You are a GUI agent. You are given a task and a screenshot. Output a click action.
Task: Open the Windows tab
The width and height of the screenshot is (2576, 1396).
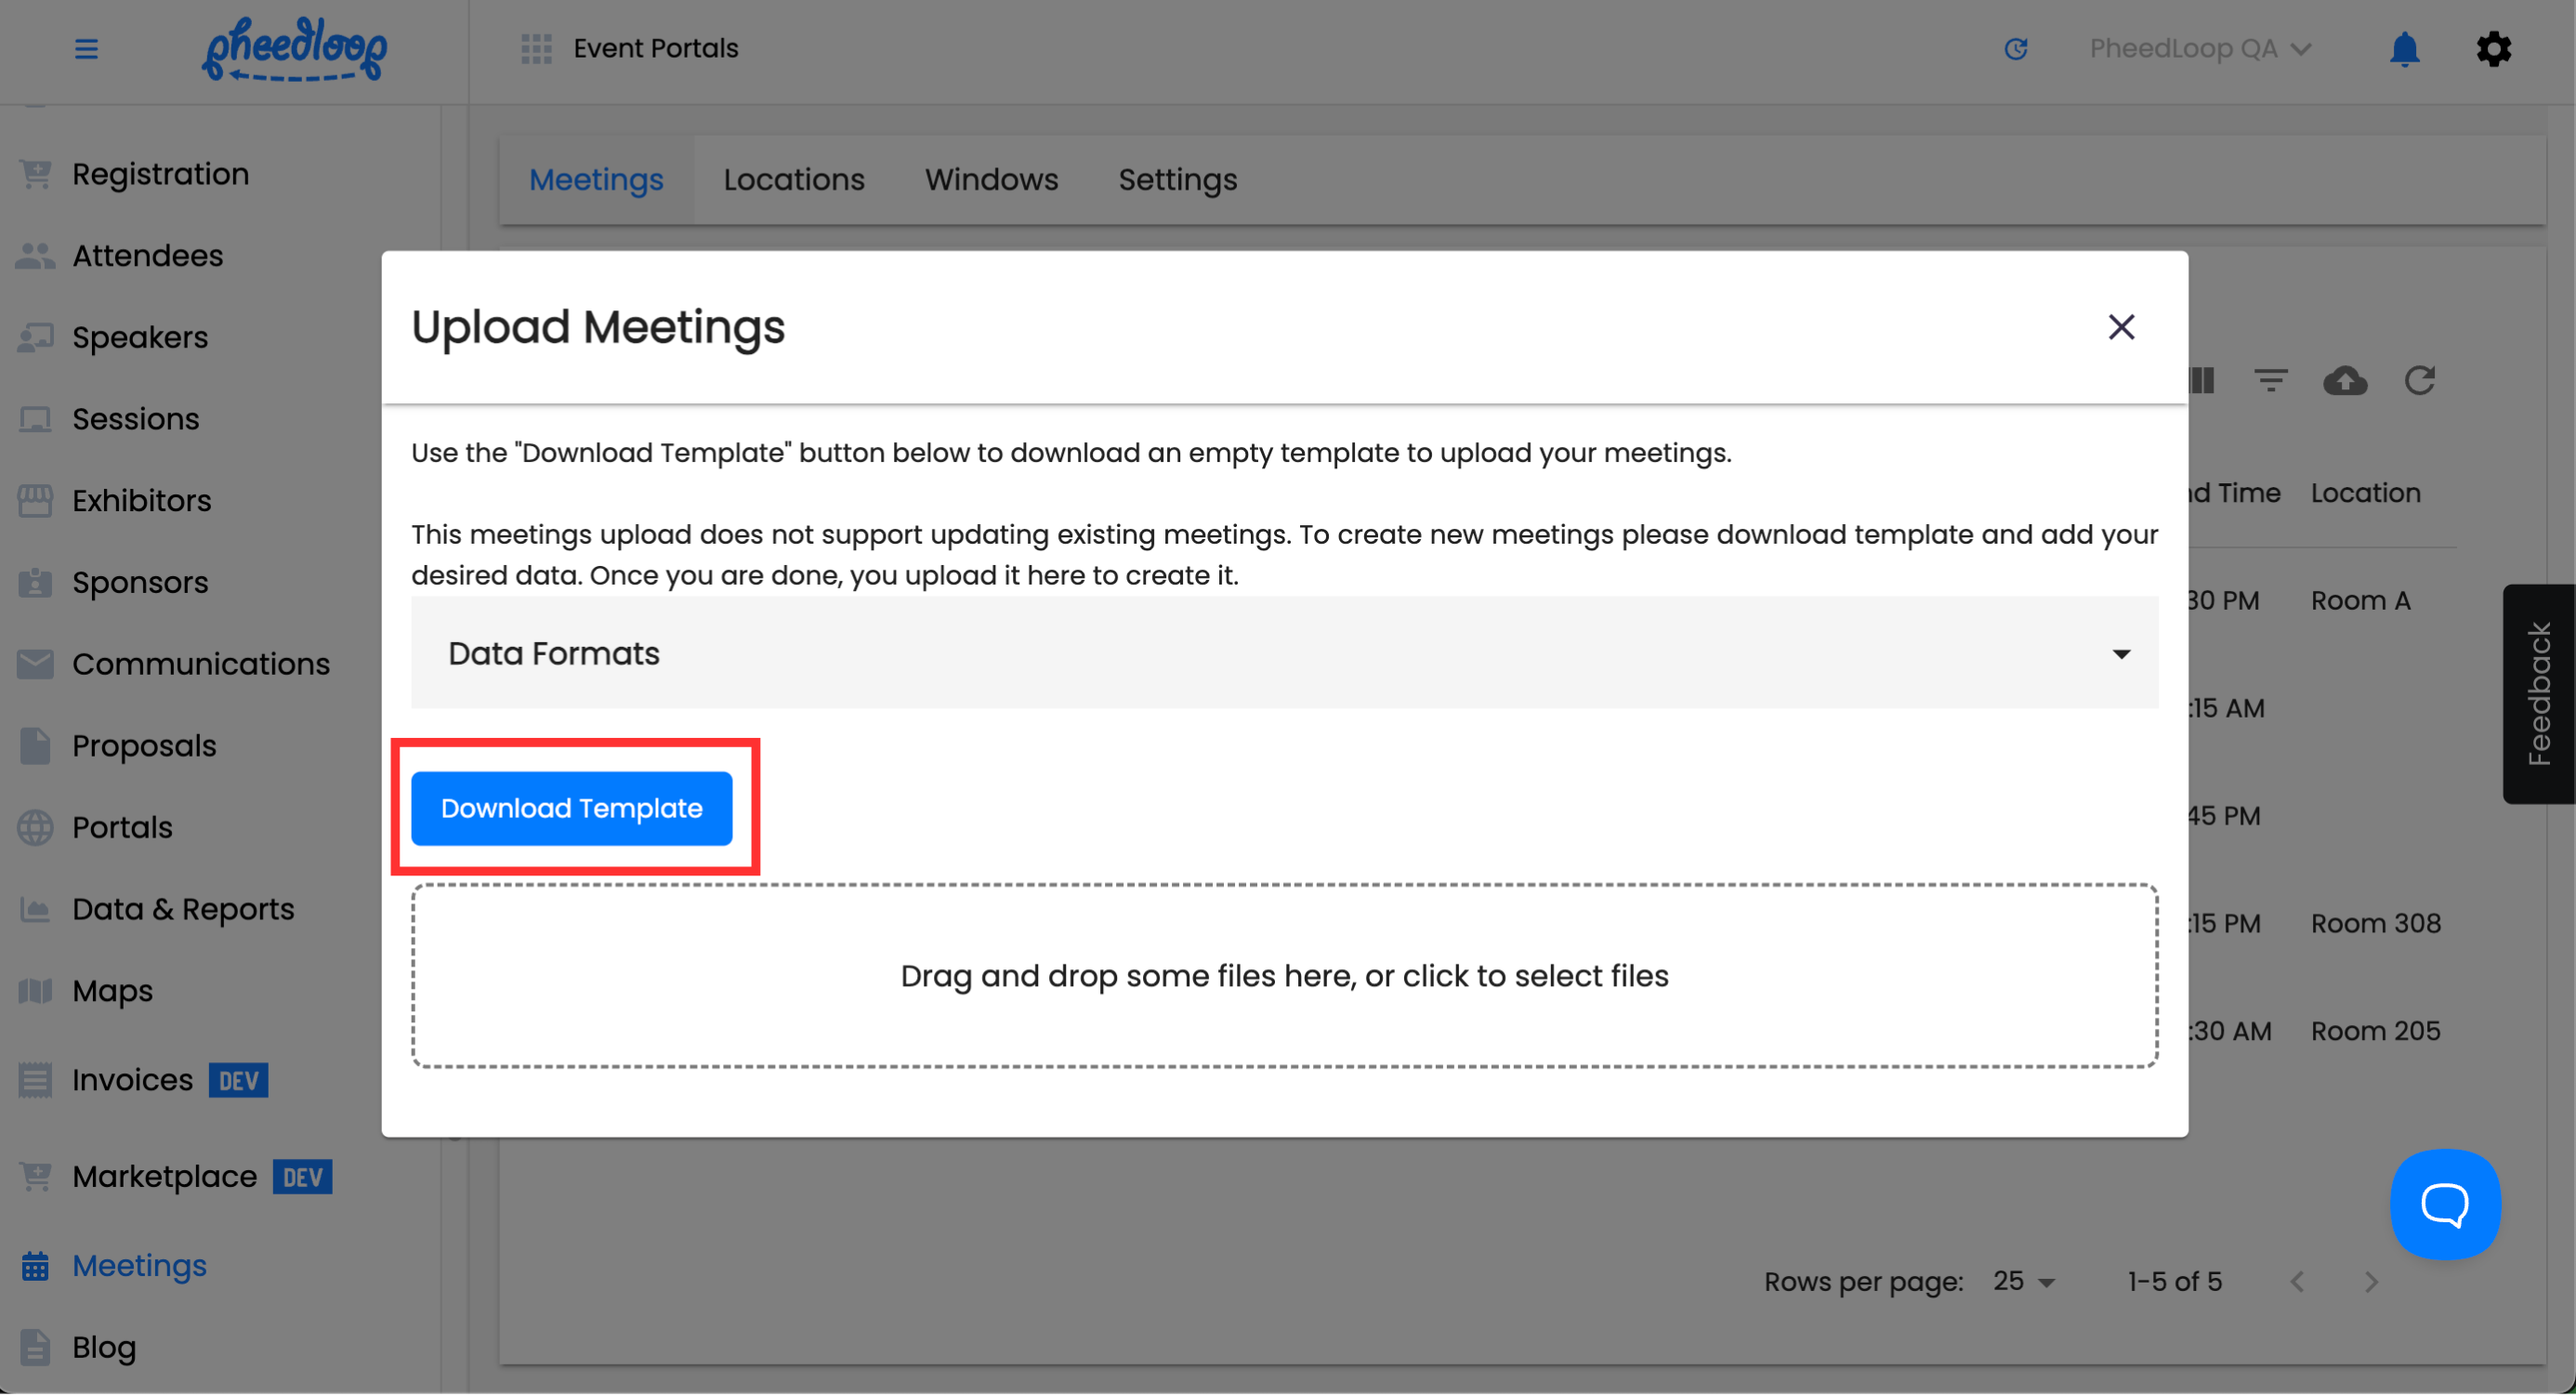(x=991, y=180)
